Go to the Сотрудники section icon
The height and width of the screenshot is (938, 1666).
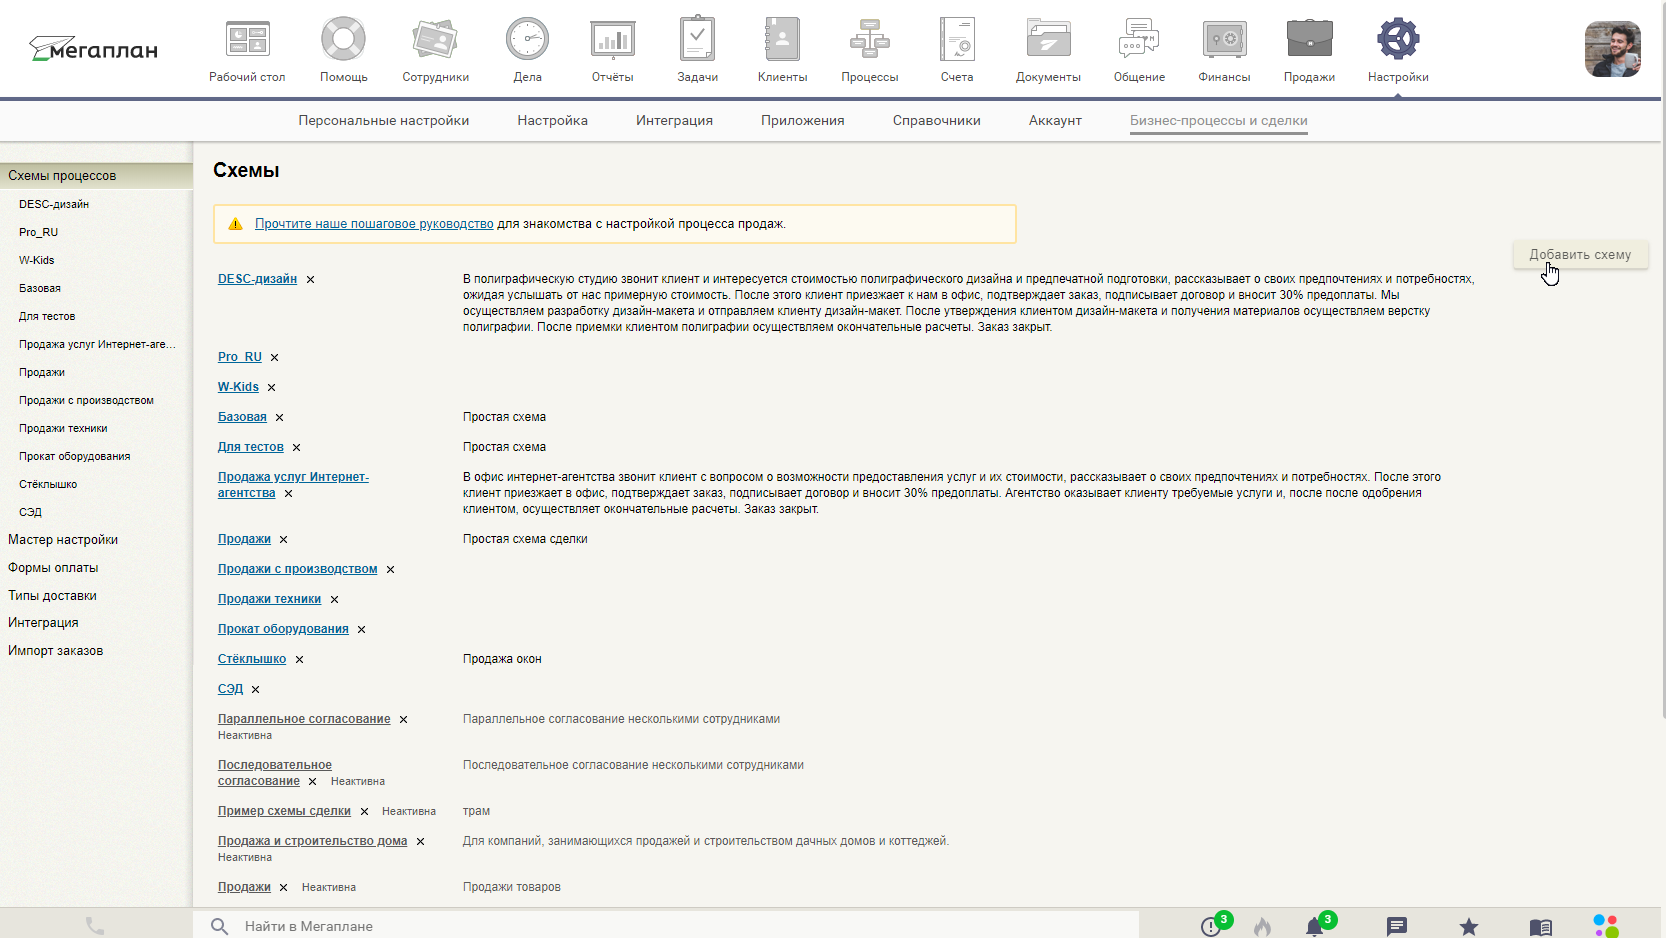[435, 40]
